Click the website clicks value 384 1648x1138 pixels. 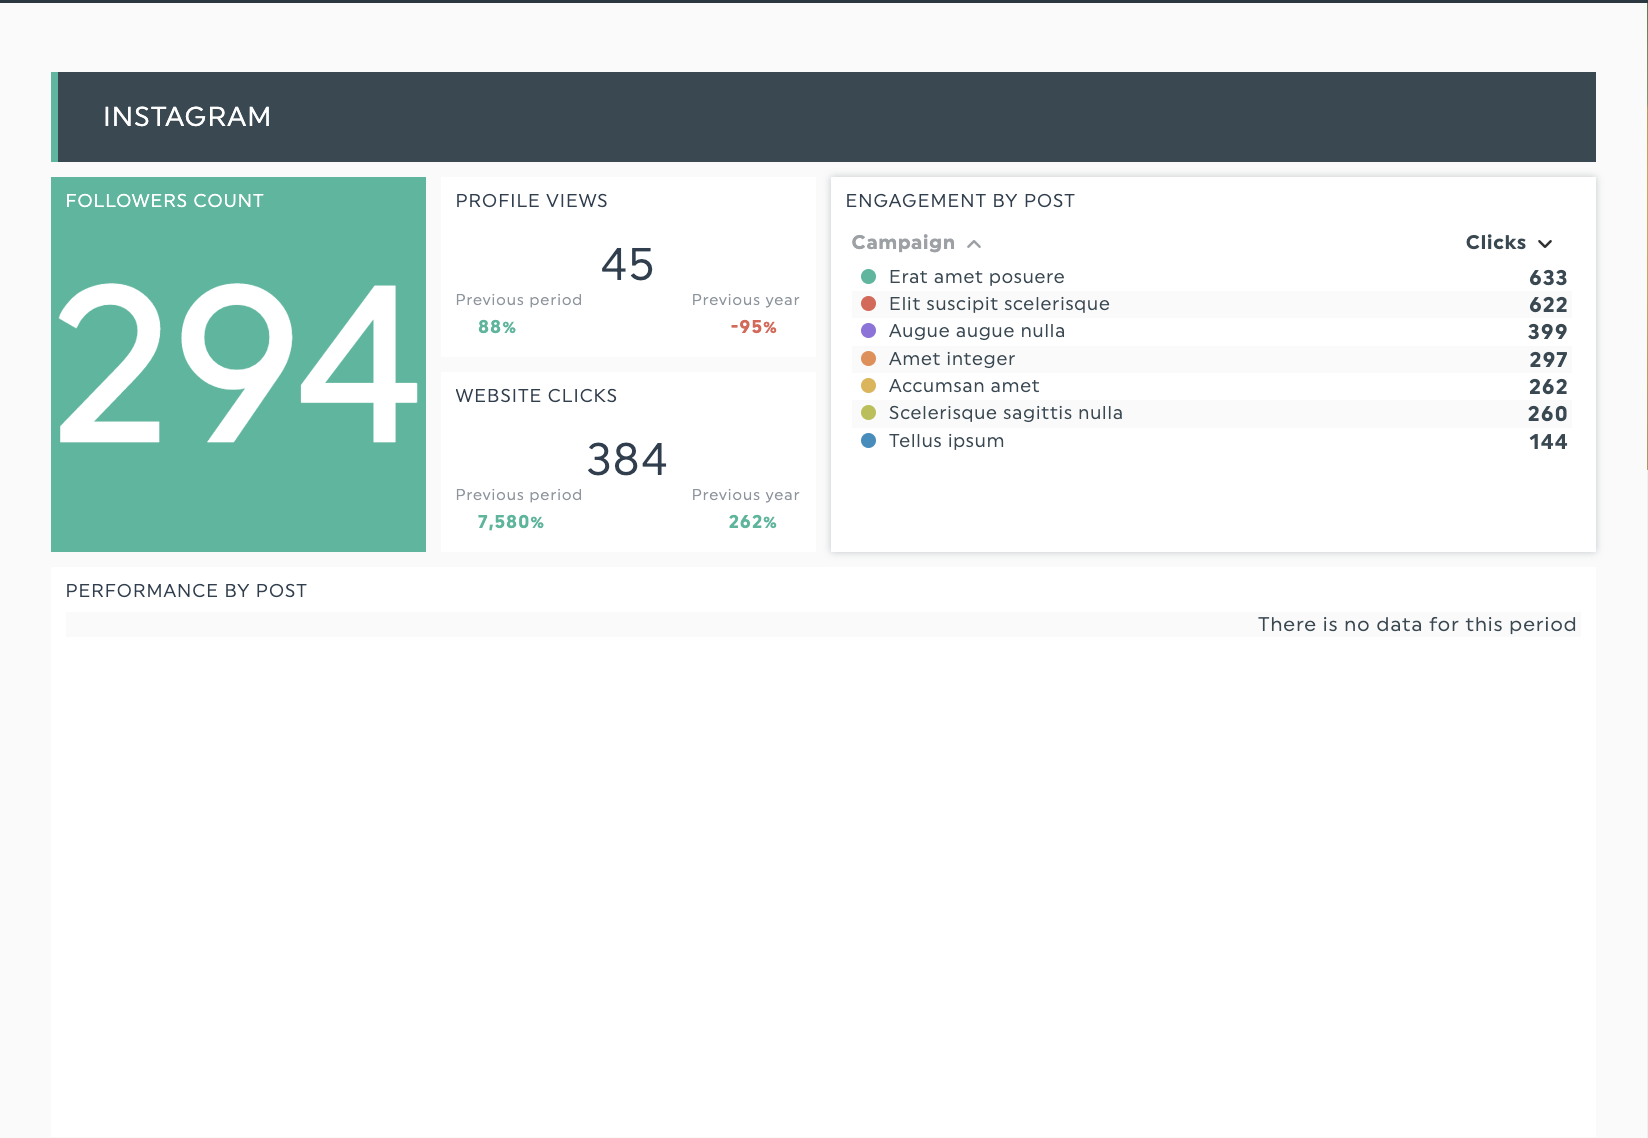[x=628, y=460]
